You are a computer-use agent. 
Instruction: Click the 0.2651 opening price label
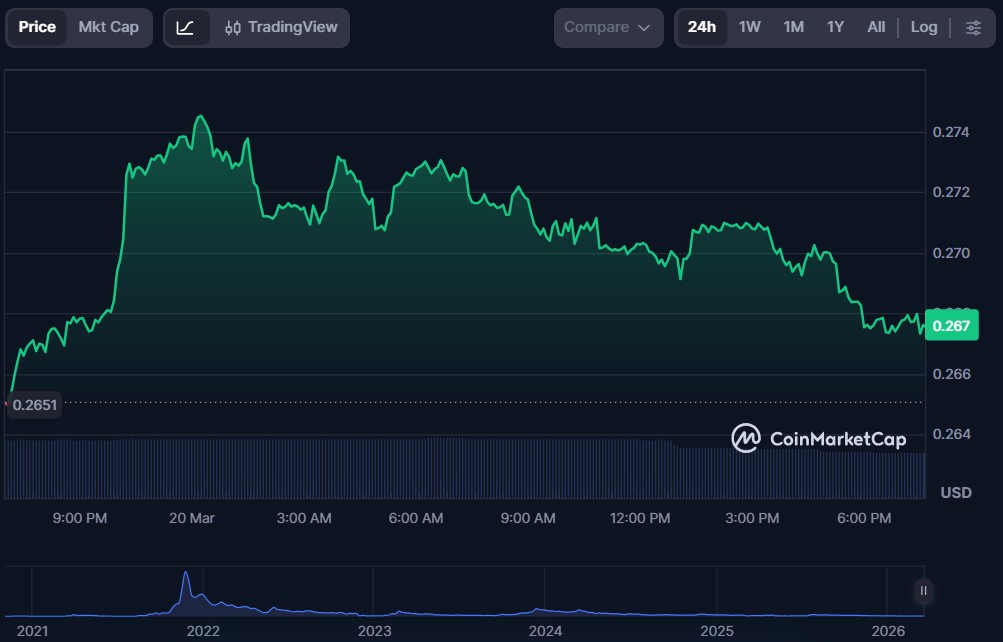(x=34, y=405)
